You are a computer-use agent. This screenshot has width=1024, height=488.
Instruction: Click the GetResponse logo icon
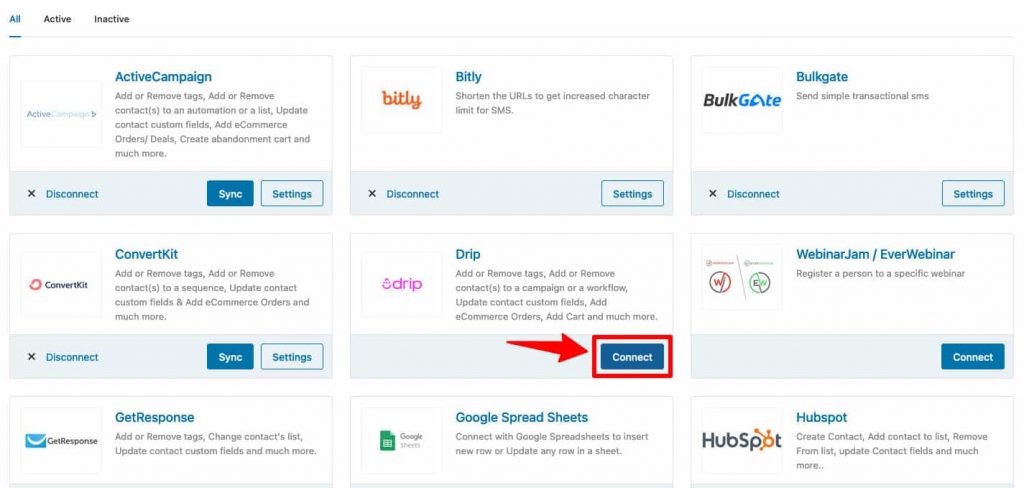(61, 441)
